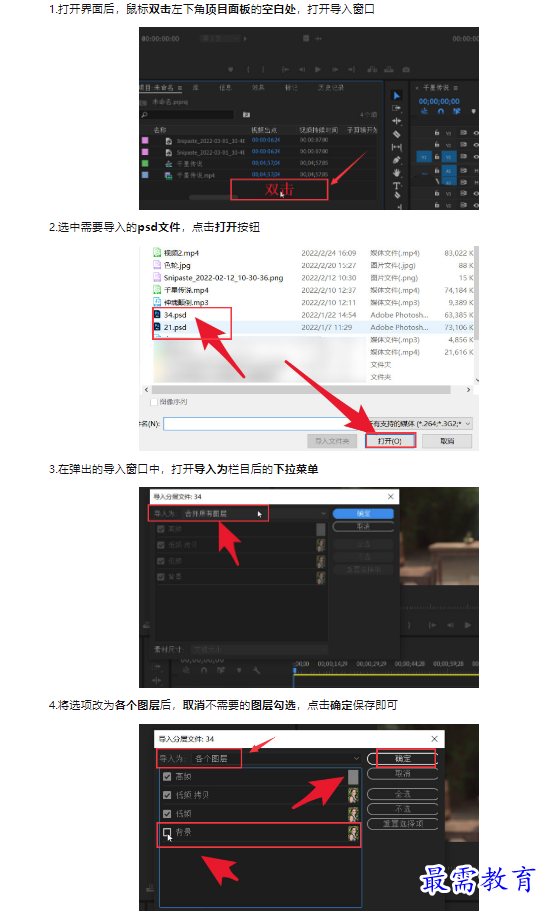This screenshot has width=544, height=911.
Task: Uncheck the 高频 layer checkbox
Action: tap(167, 776)
